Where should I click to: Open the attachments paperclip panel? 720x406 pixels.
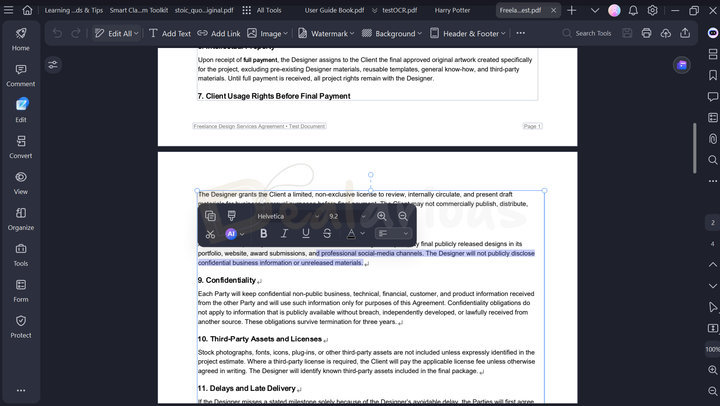pyautogui.click(x=713, y=139)
